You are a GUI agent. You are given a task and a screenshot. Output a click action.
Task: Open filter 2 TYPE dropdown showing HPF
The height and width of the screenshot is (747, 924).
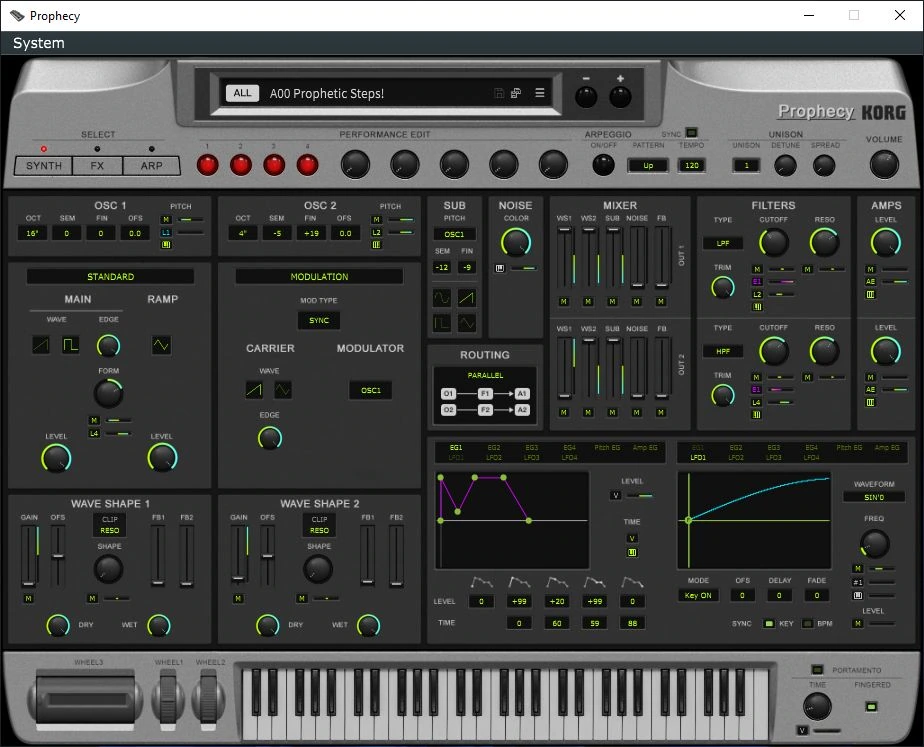coord(723,351)
